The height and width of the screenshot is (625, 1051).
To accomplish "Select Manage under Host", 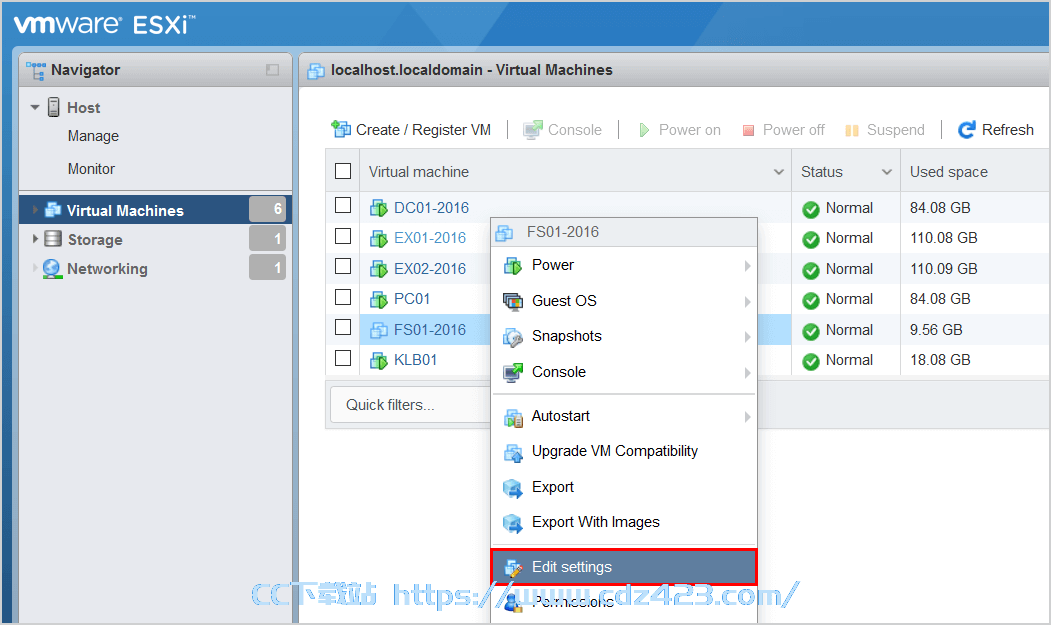I will pos(93,136).
